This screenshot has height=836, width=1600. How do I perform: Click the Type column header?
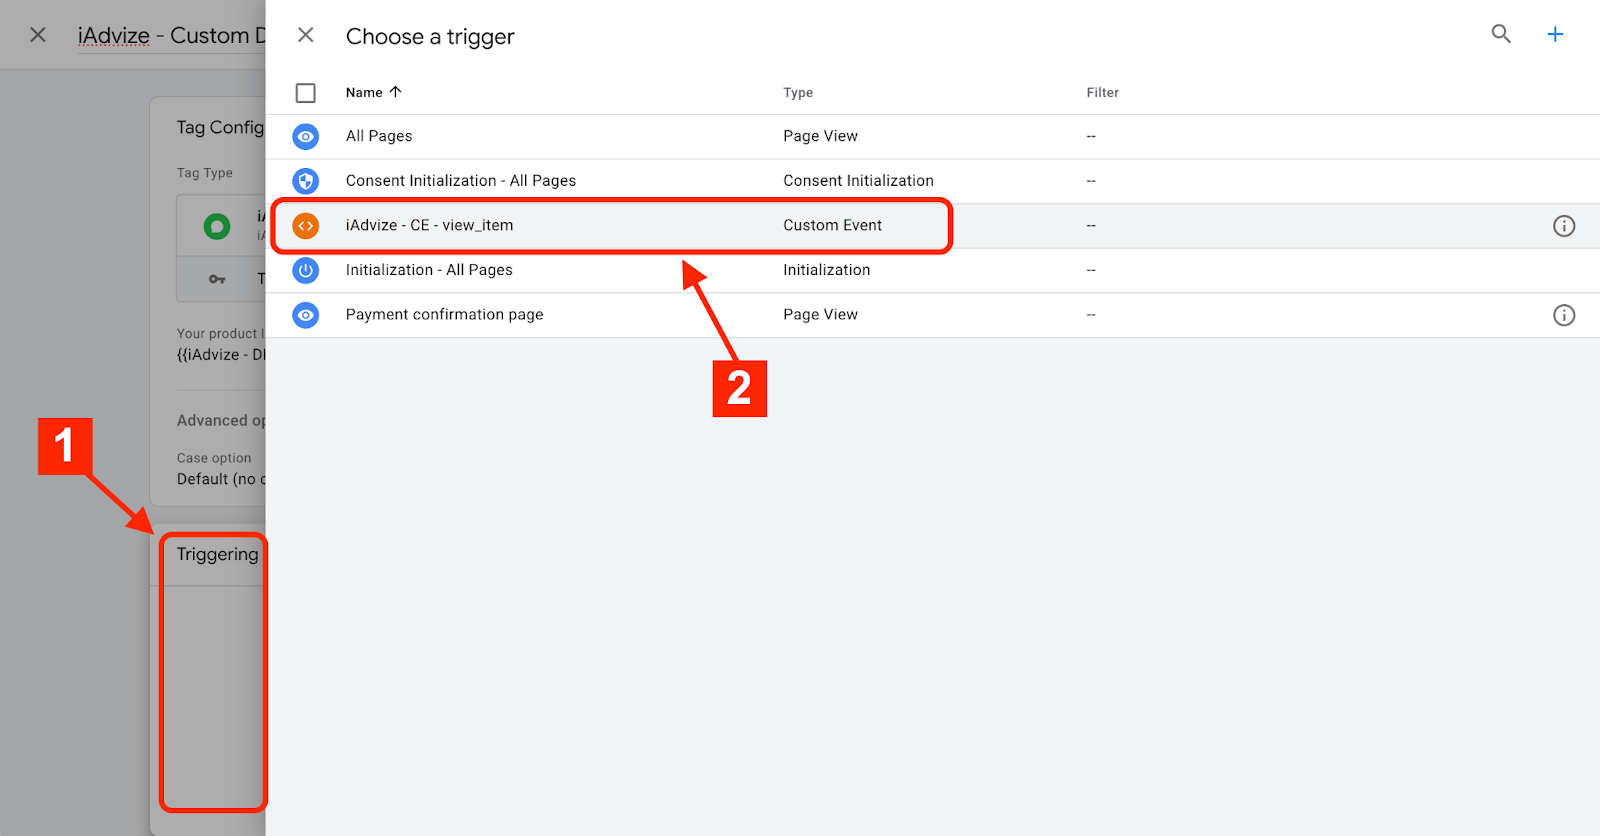click(x=797, y=93)
